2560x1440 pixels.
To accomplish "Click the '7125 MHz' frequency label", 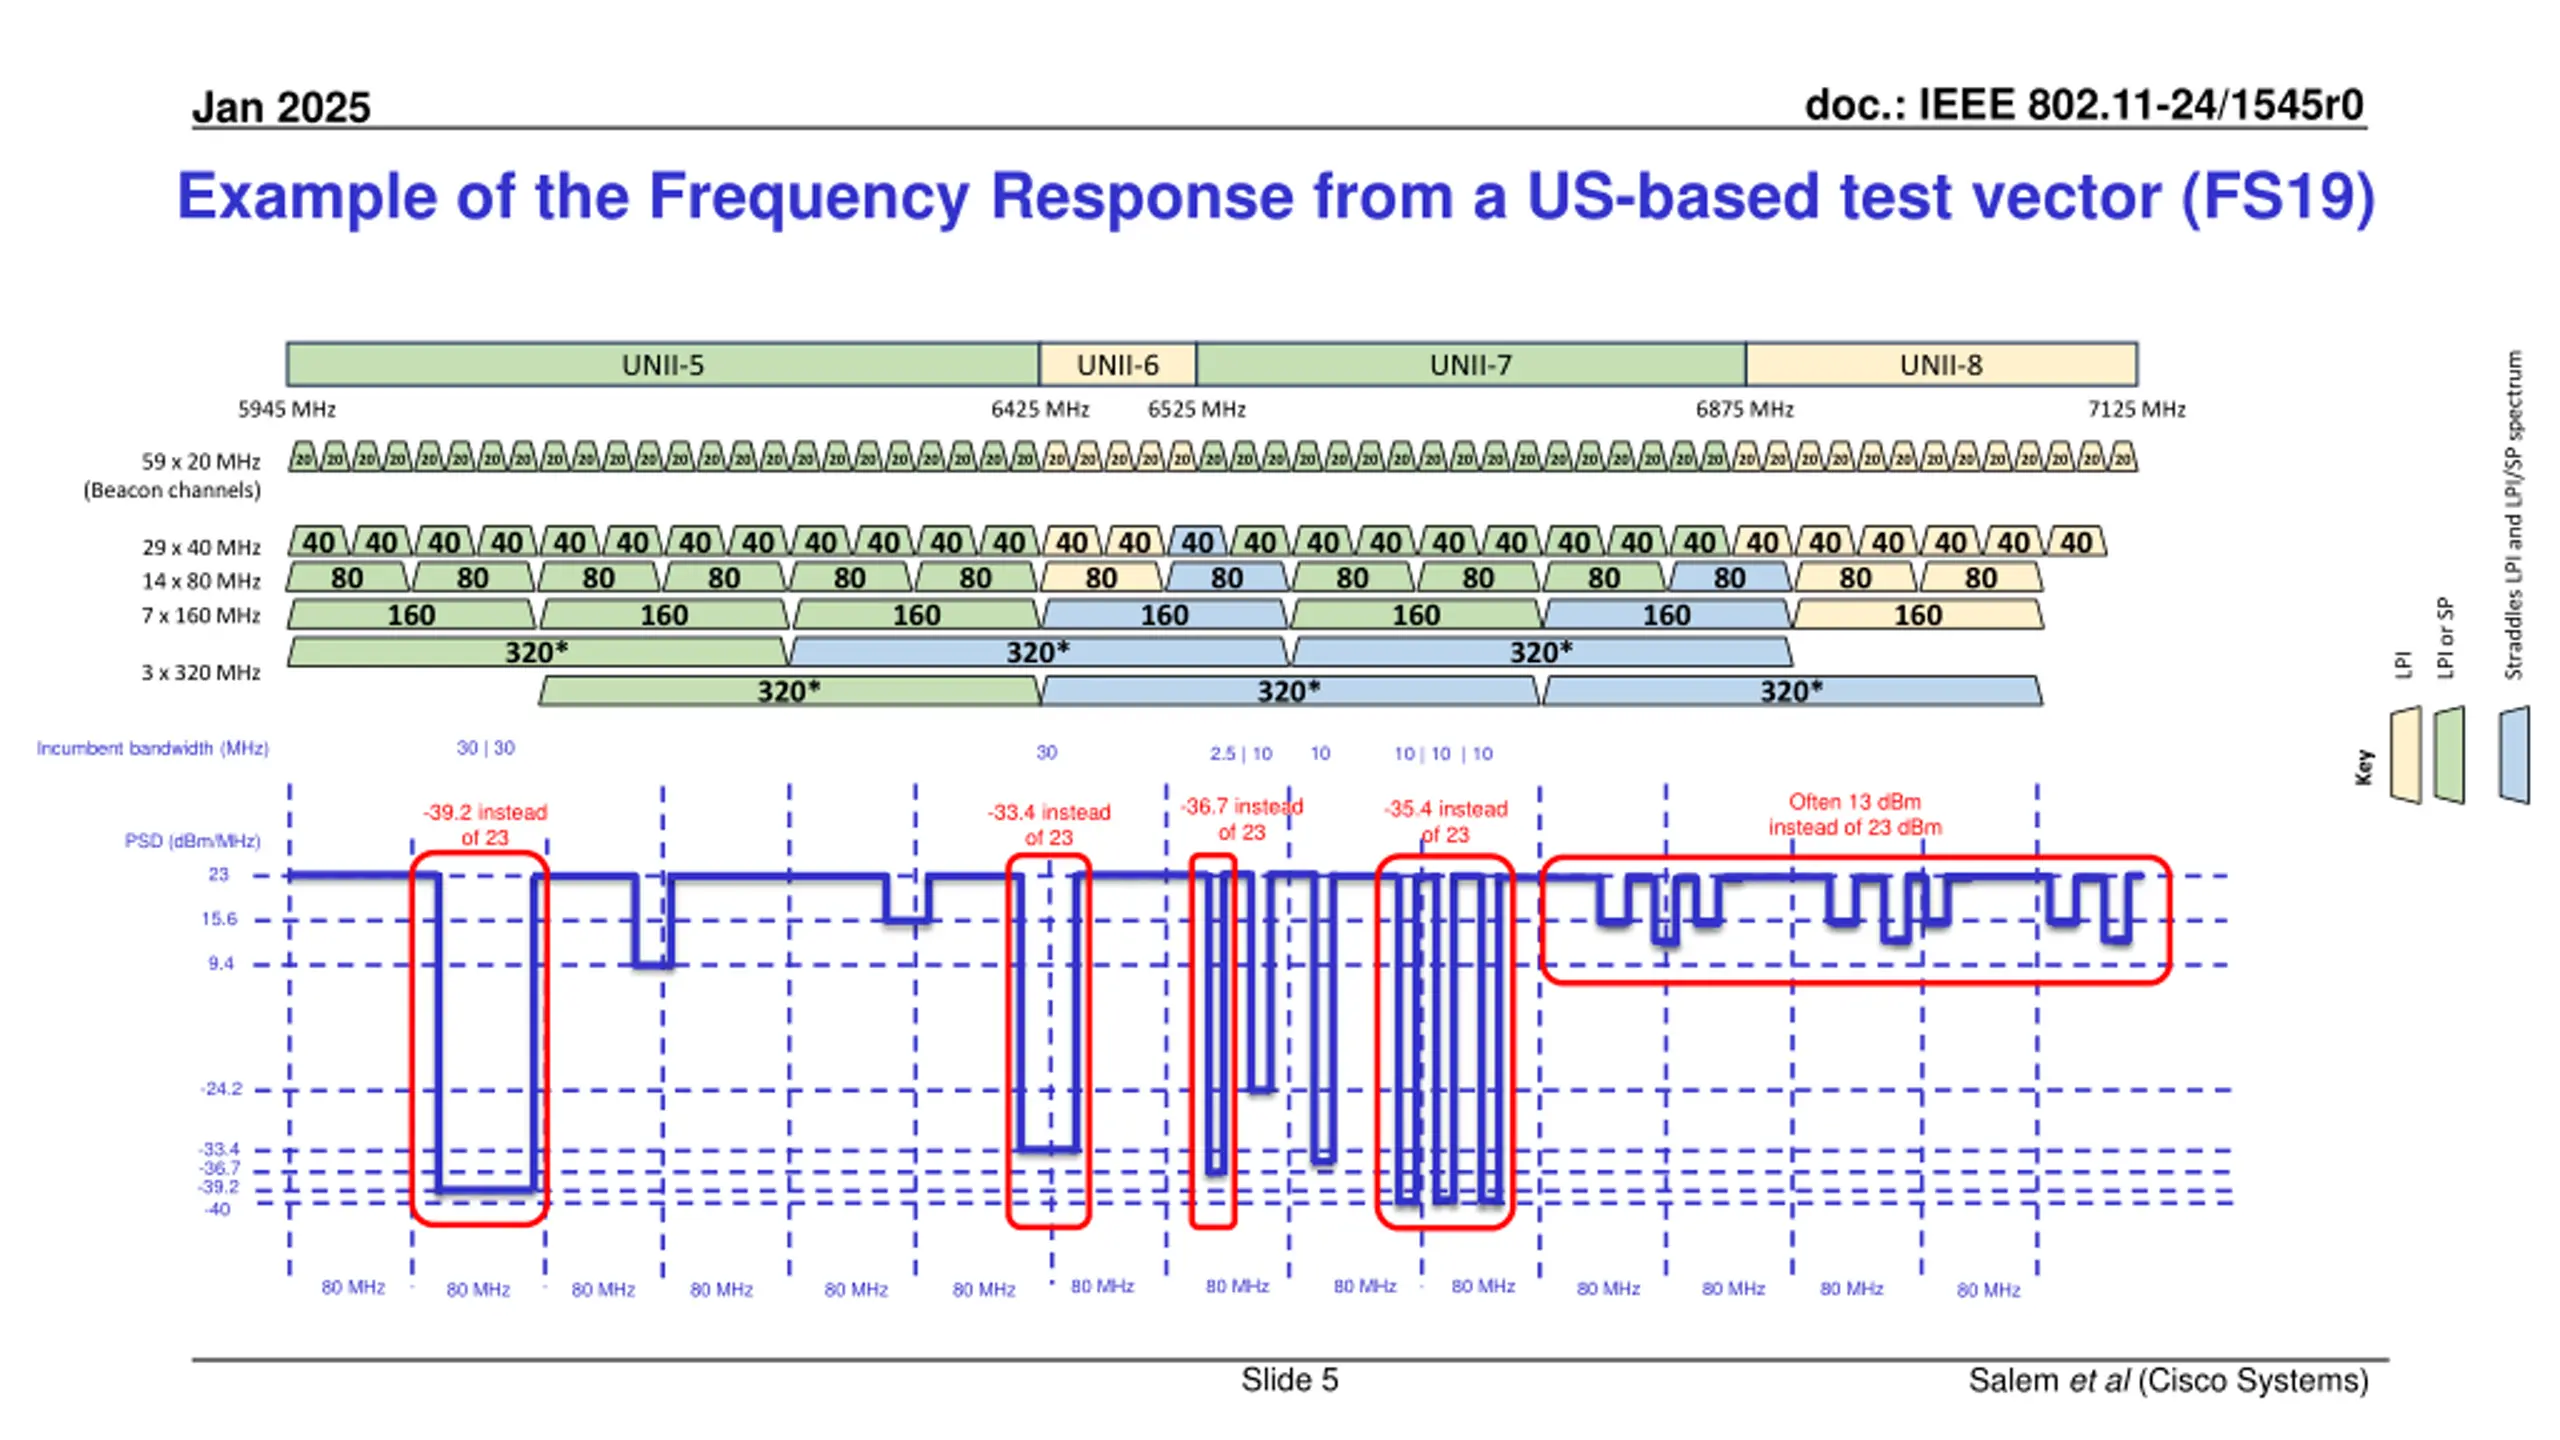I will (2137, 409).
